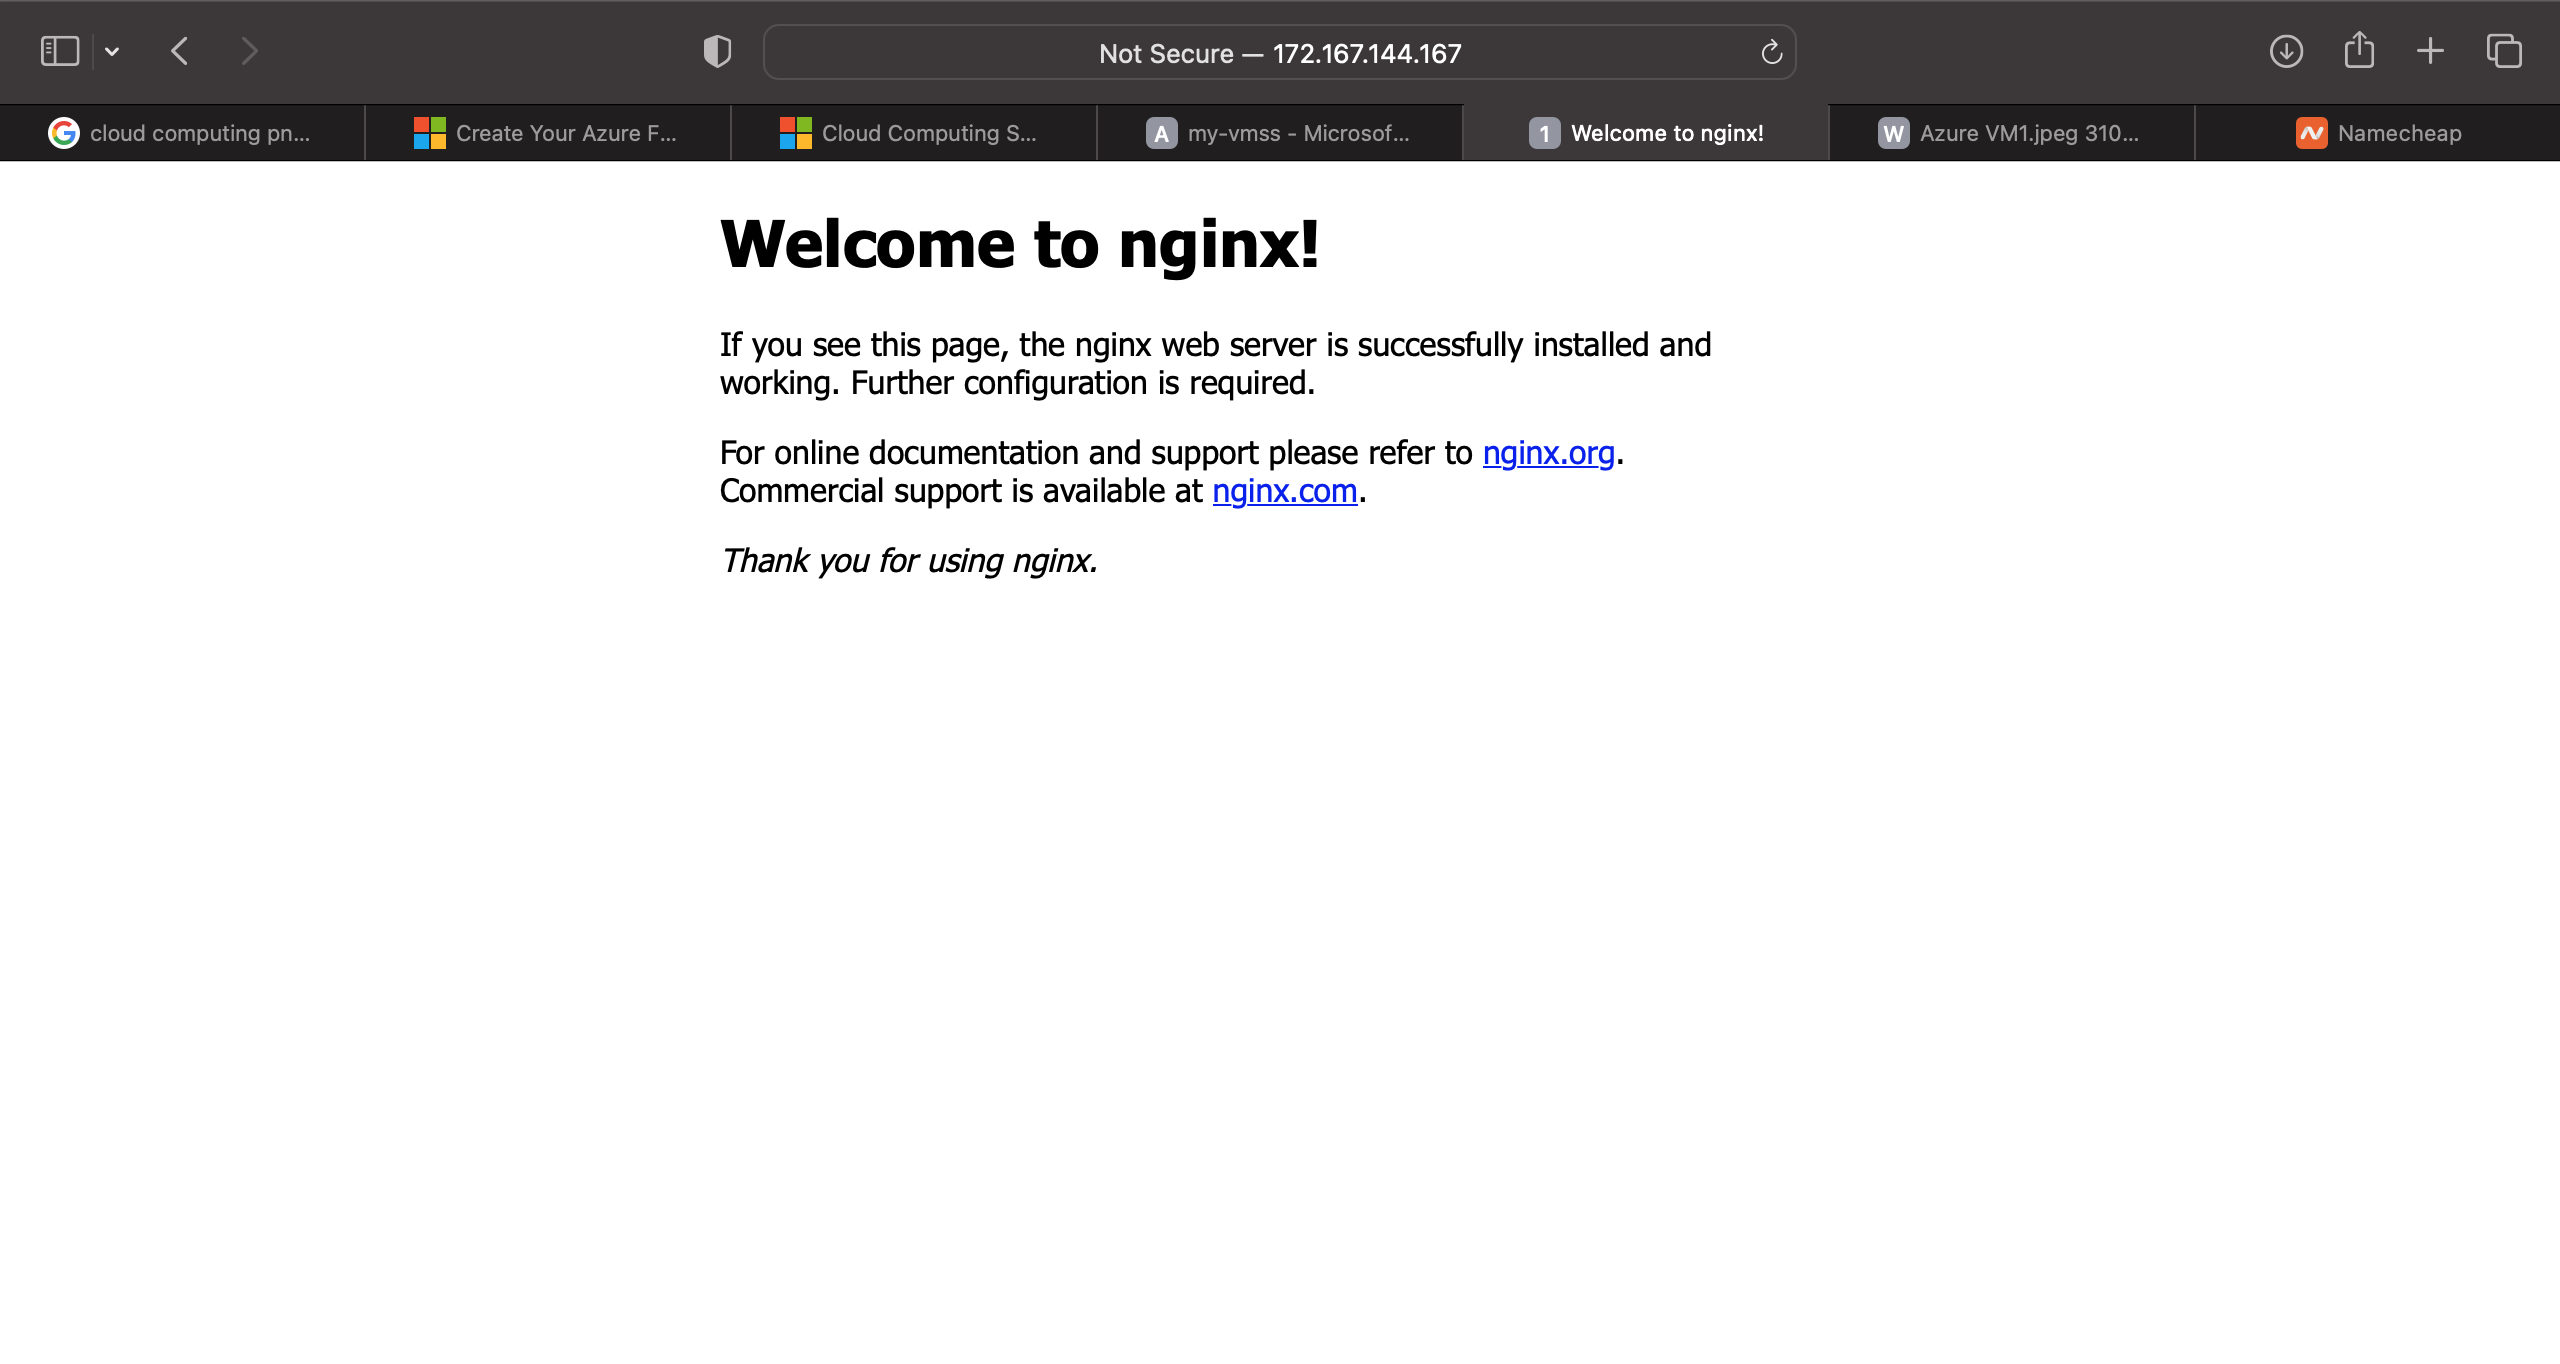Open a new tab with plus icon

point(2430,51)
